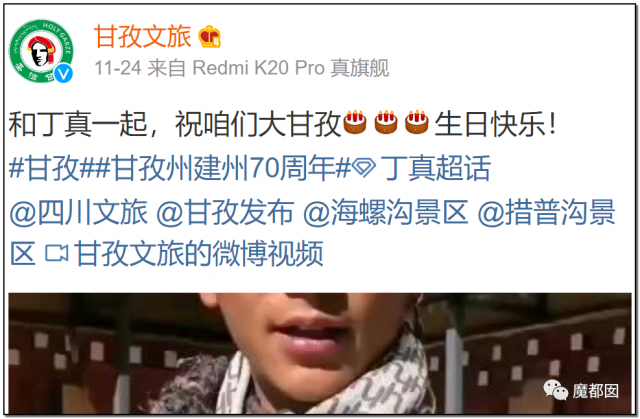Click the 11-24 post timestamp

[118, 68]
